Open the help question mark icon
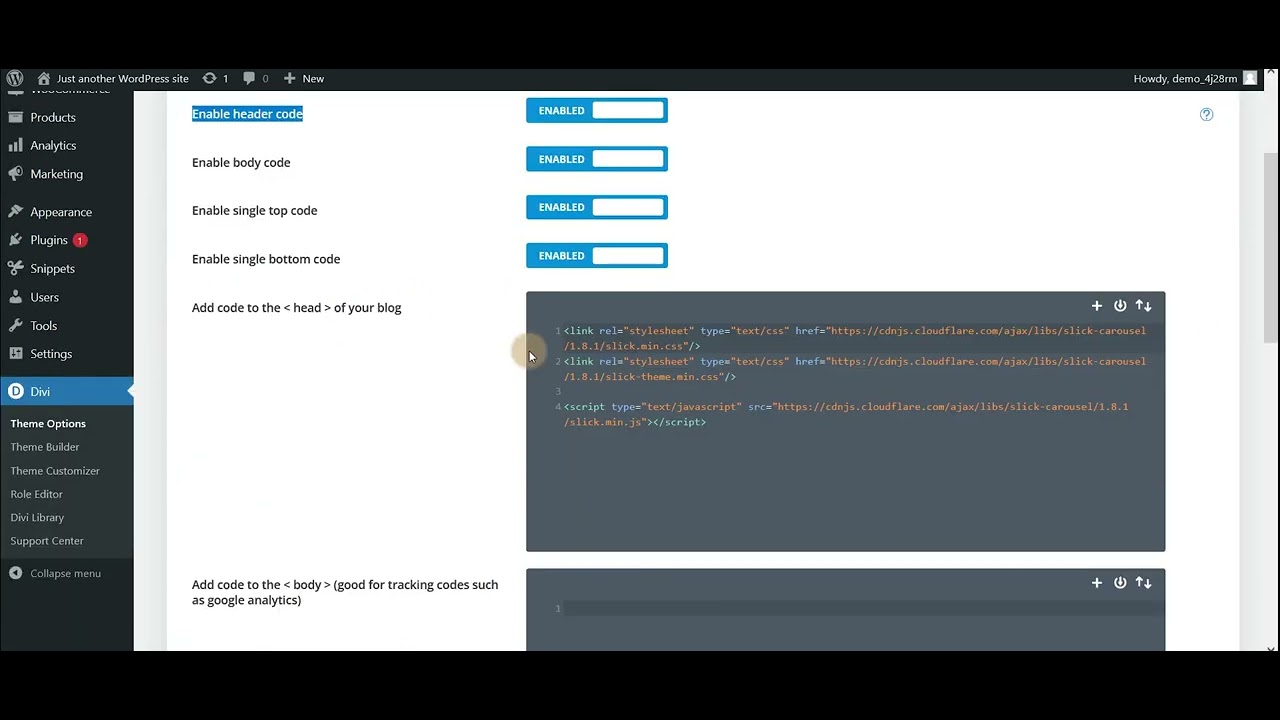This screenshot has height=720, width=1280. pos(1206,114)
